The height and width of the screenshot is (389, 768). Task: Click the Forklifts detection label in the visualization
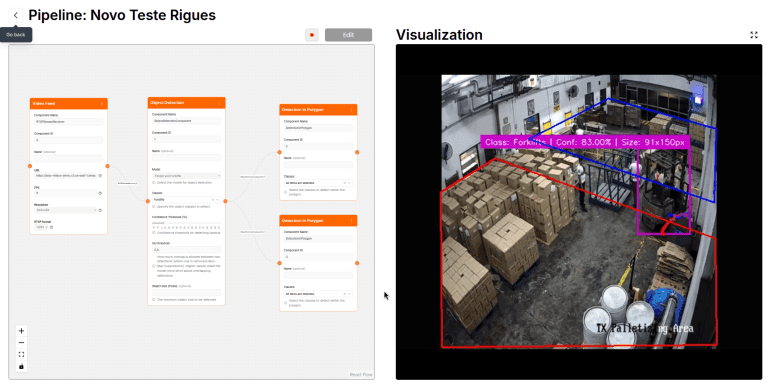pos(585,142)
